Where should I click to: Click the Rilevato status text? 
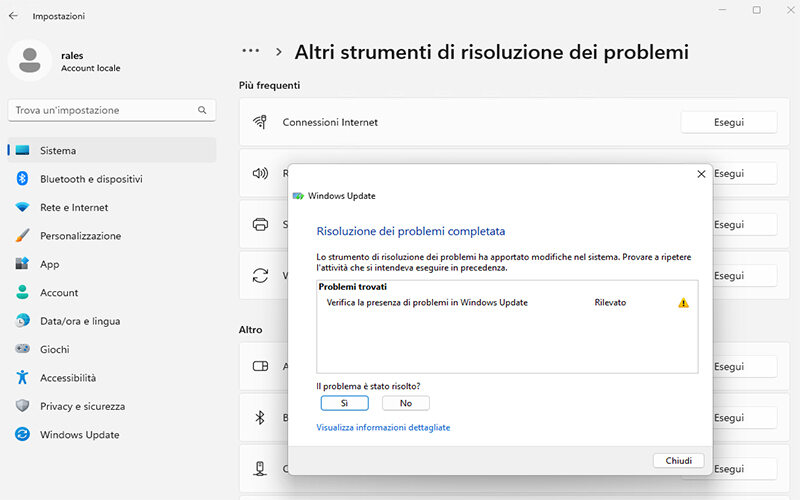click(610, 303)
